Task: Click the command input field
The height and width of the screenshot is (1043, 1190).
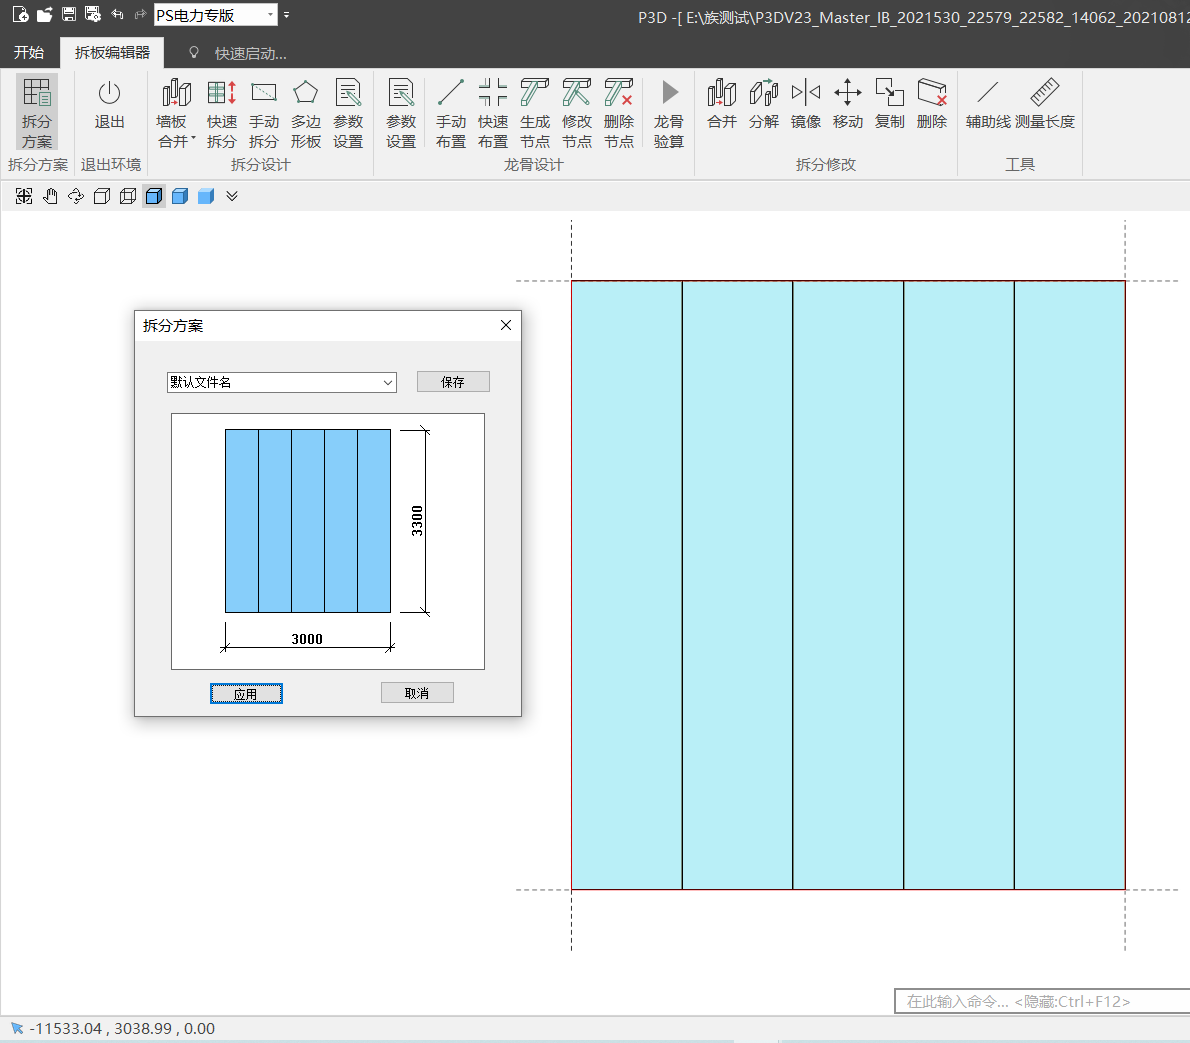Action: [x=1040, y=1001]
